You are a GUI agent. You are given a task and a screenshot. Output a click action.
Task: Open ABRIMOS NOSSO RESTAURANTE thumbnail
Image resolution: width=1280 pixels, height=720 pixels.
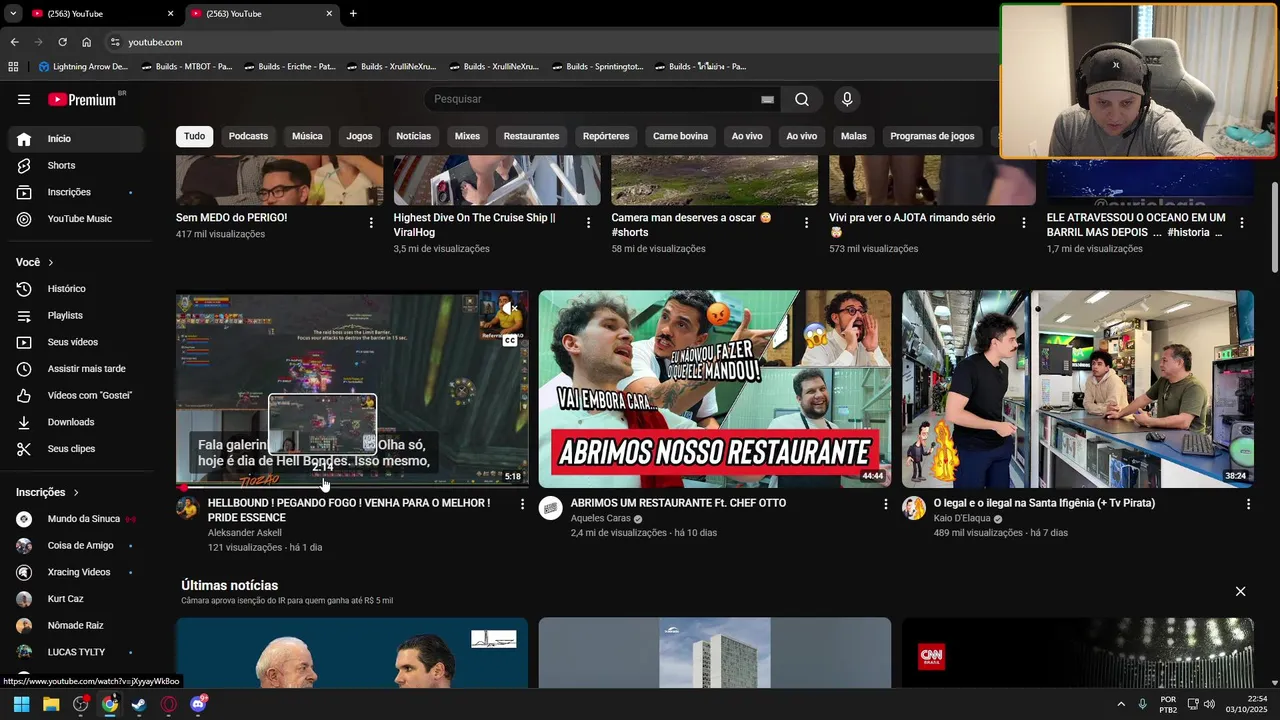tap(714, 389)
